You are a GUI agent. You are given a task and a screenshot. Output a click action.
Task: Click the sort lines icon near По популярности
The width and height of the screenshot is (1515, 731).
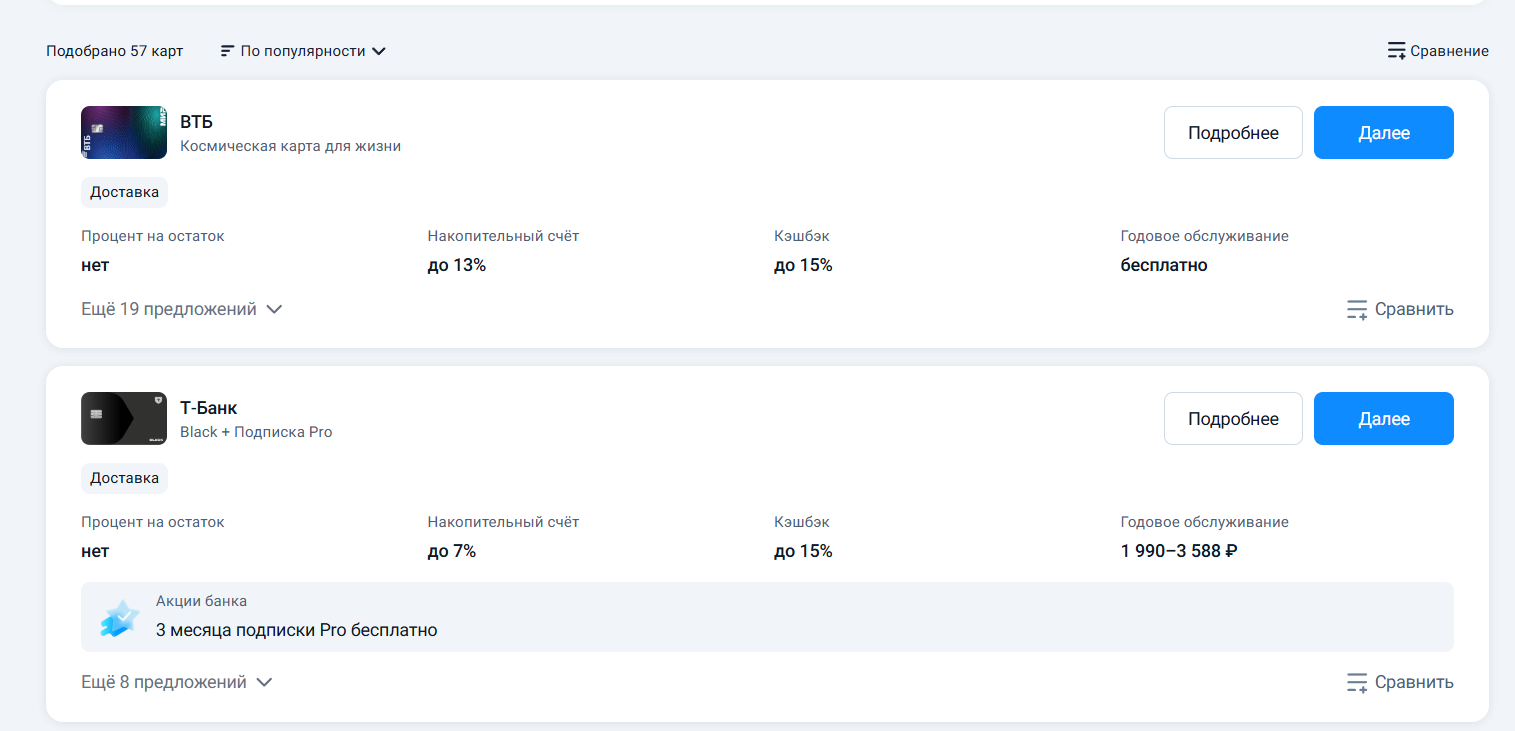pos(227,51)
